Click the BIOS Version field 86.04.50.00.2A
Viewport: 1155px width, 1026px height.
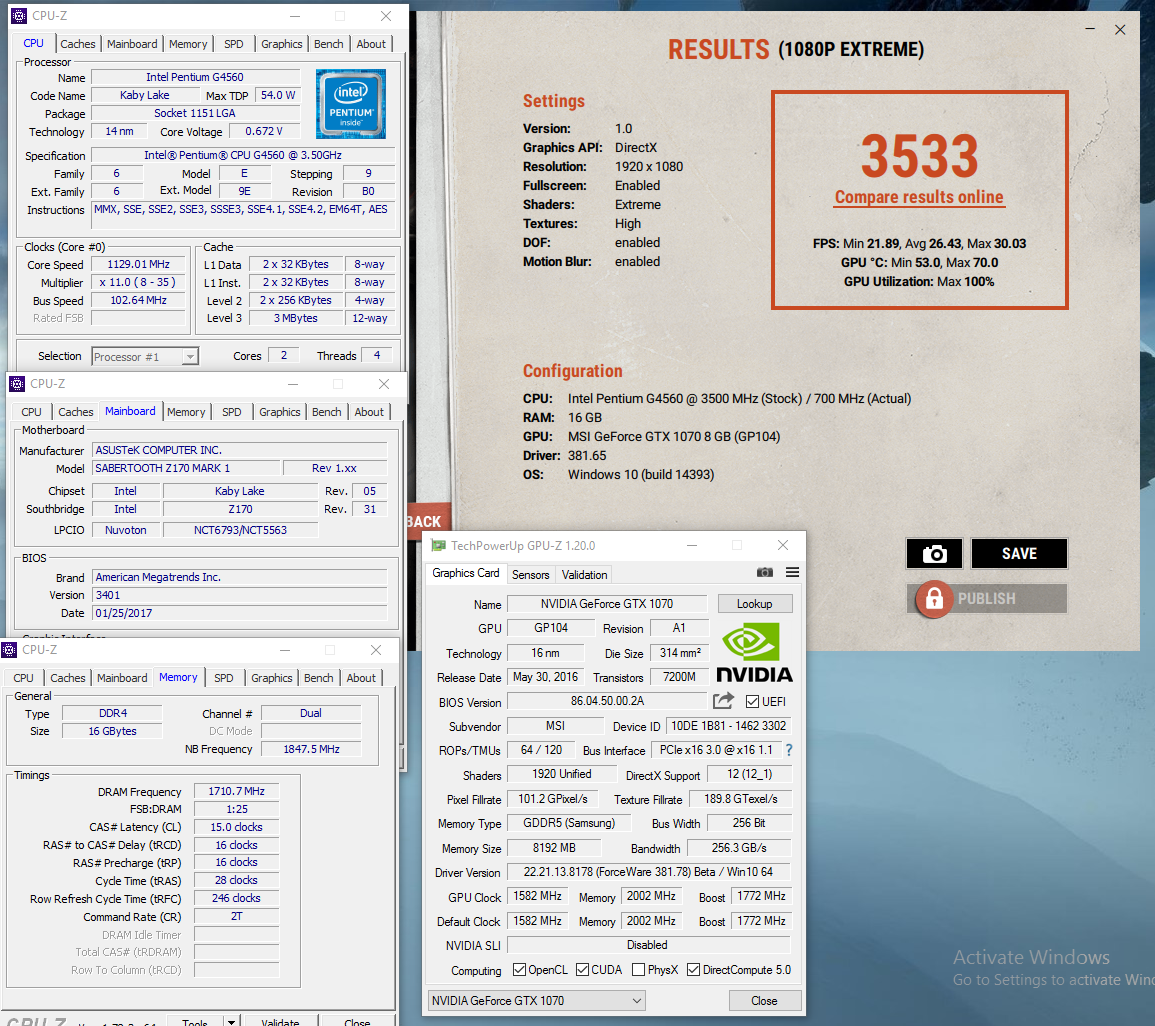pyautogui.click(x=607, y=701)
